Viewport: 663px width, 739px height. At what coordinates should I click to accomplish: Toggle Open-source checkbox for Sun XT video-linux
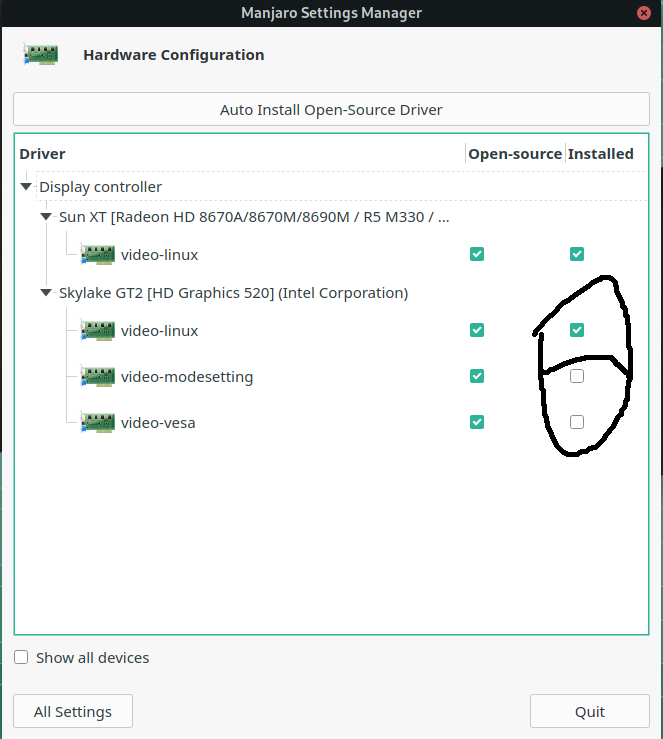[477, 254]
